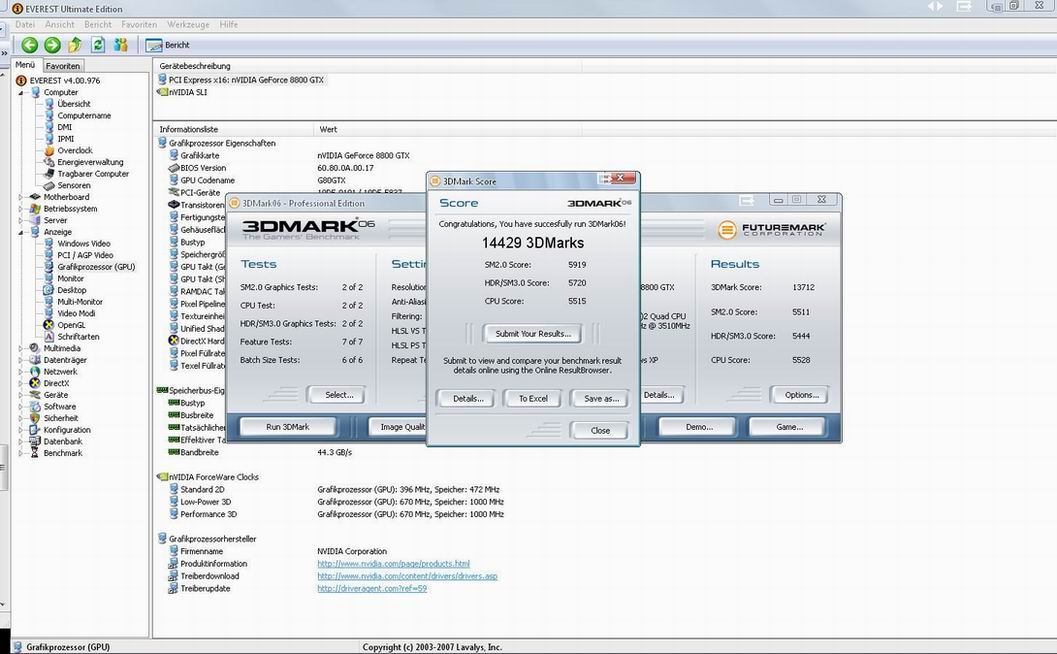
Task: Select the Tragbarer Computer tree icon
Action: coord(49,174)
